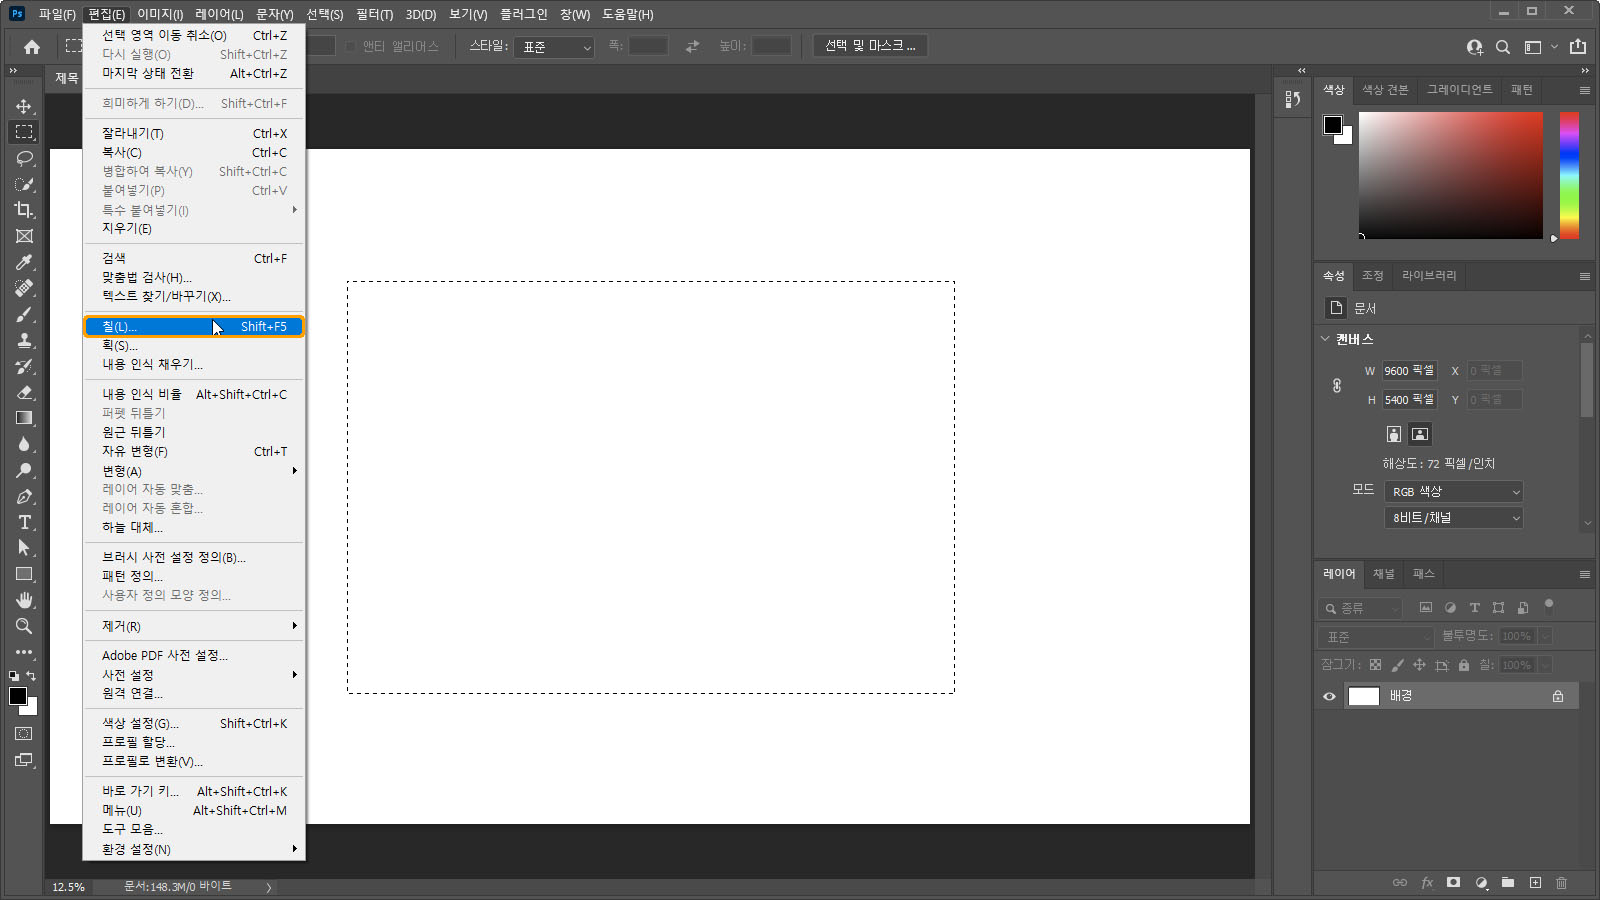Screen dimensions: 1600x900
Task: Collapse the 캔버스 section
Action: point(1325,339)
